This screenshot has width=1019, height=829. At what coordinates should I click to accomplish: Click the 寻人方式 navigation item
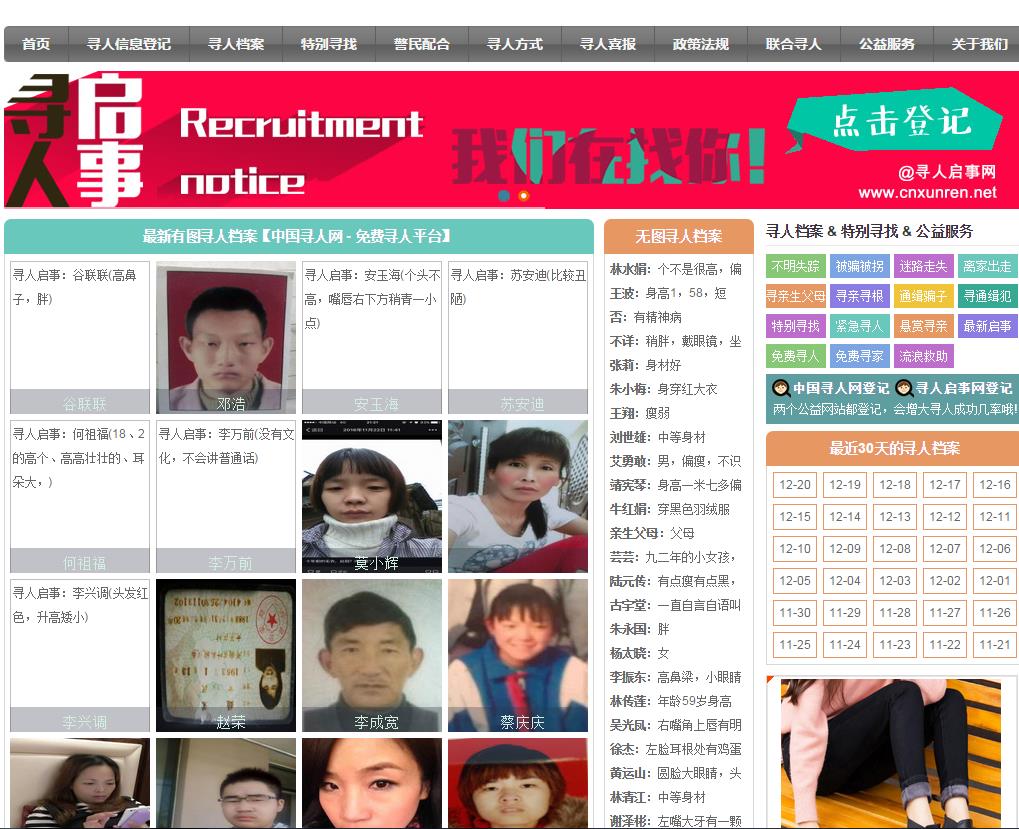[515, 44]
